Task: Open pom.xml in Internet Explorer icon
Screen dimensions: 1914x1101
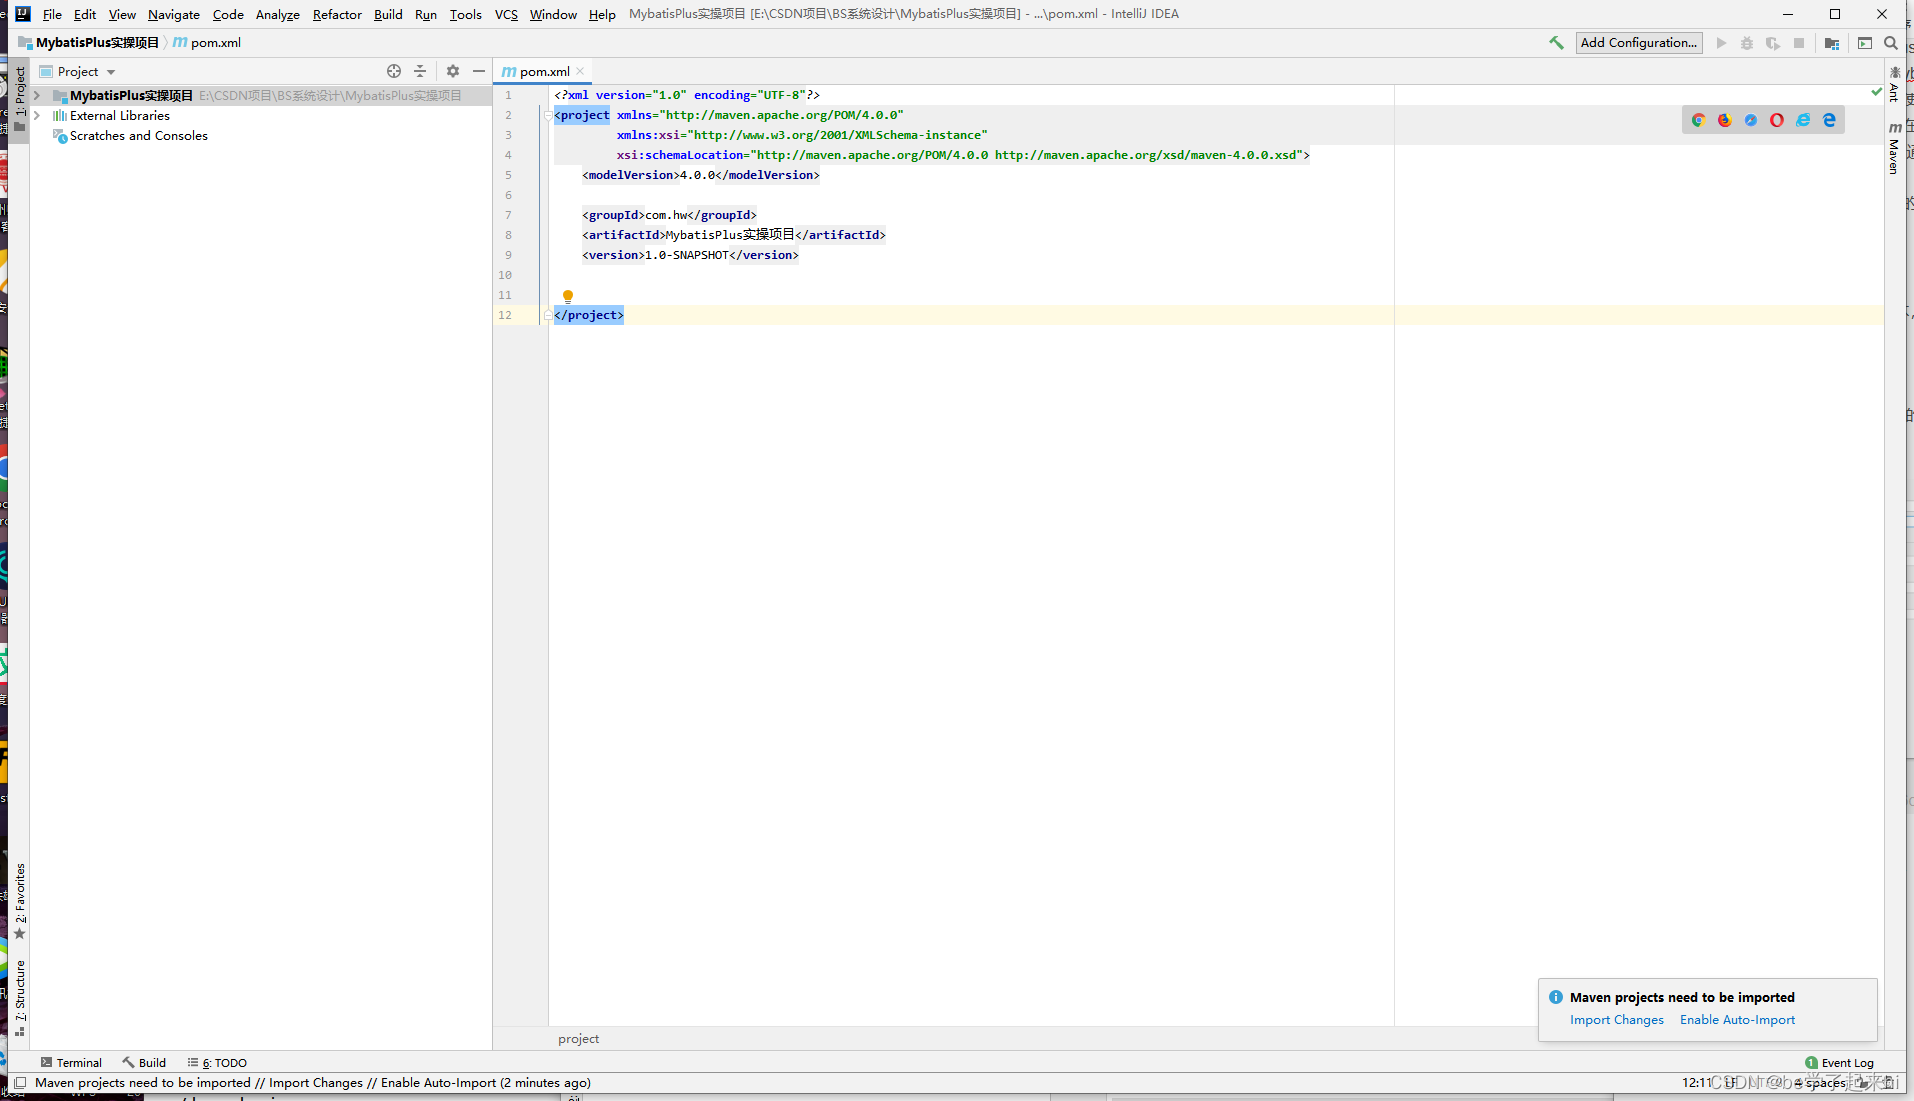Action: tap(1803, 120)
